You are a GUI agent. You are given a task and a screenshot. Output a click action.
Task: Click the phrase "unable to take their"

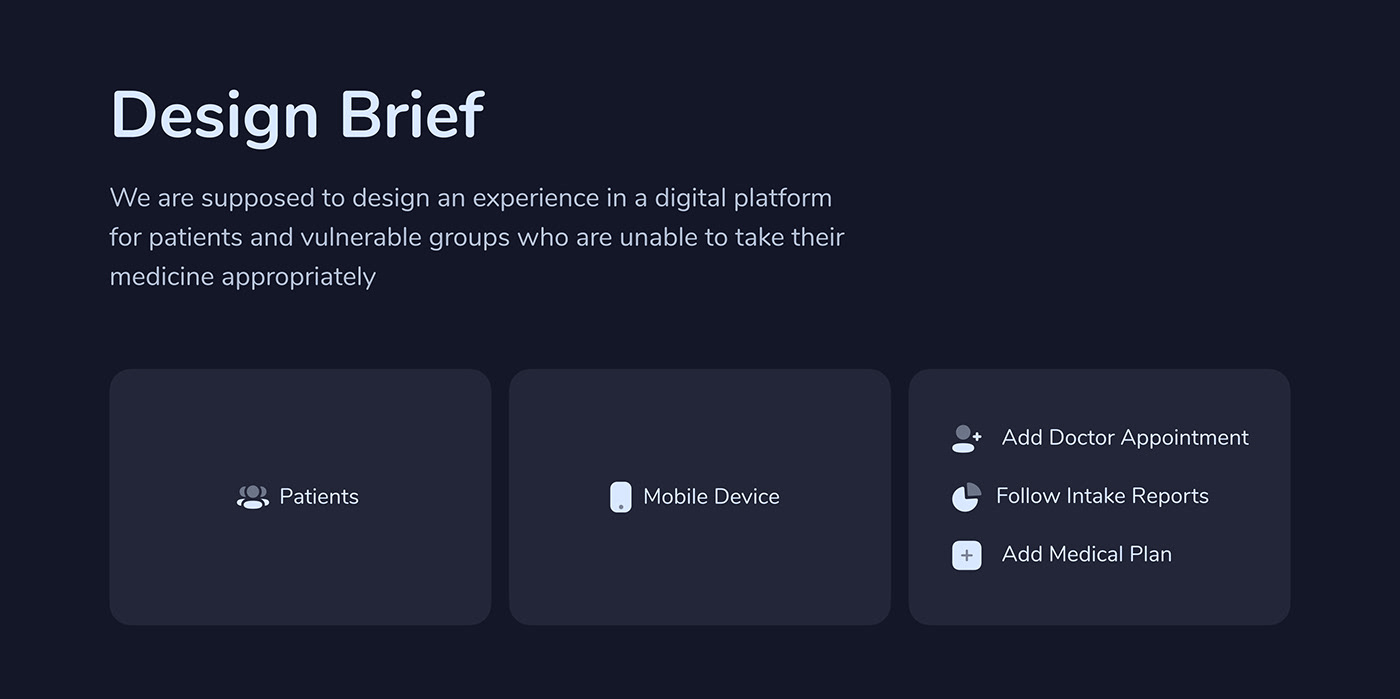pyautogui.click(x=732, y=238)
